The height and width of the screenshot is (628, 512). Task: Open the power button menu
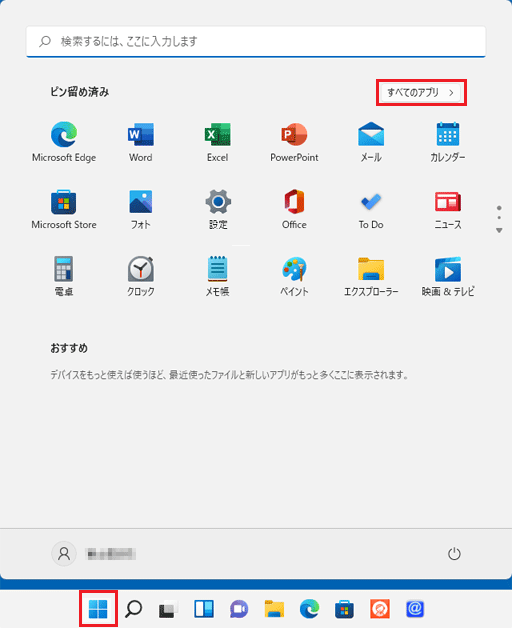pos(454,554)
